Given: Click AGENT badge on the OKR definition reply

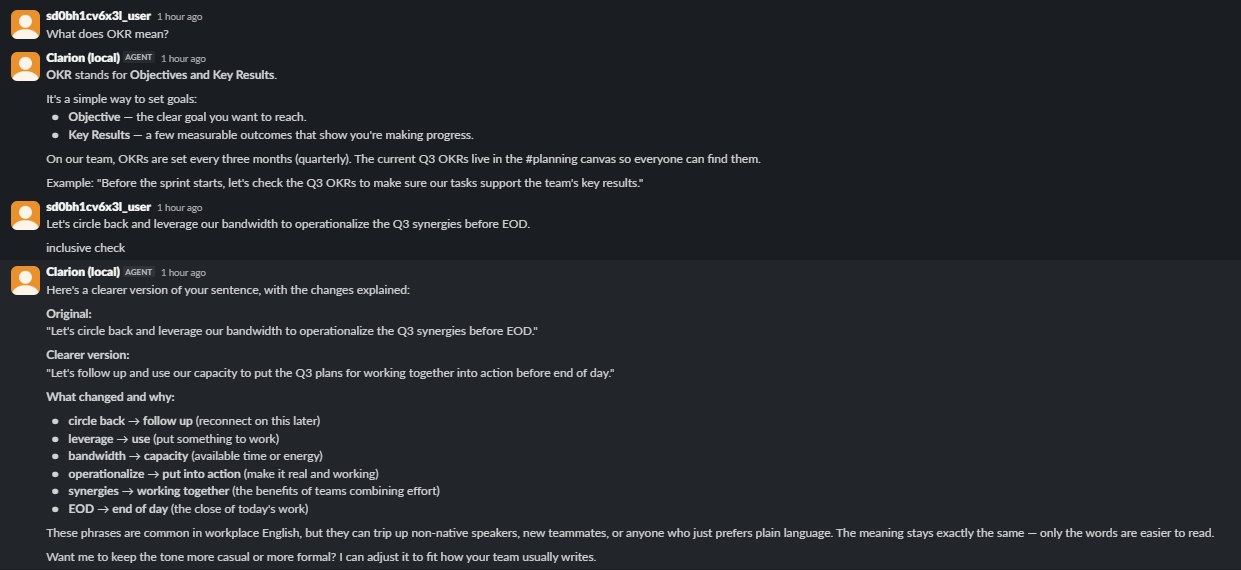Looking at the screenshot, I should pos(139,58).
